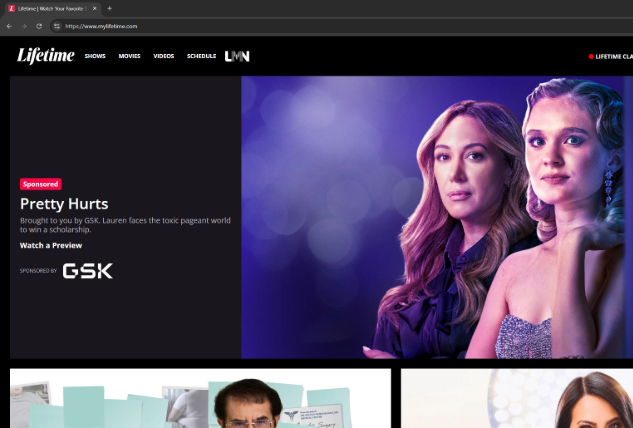
Task: Reload the page with the refresh icon
Action: [x=39, y=26]
